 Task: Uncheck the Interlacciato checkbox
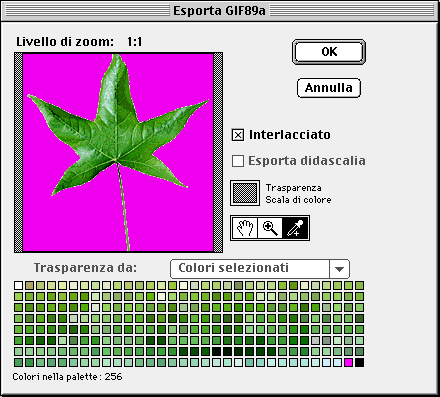click(238, 135)
